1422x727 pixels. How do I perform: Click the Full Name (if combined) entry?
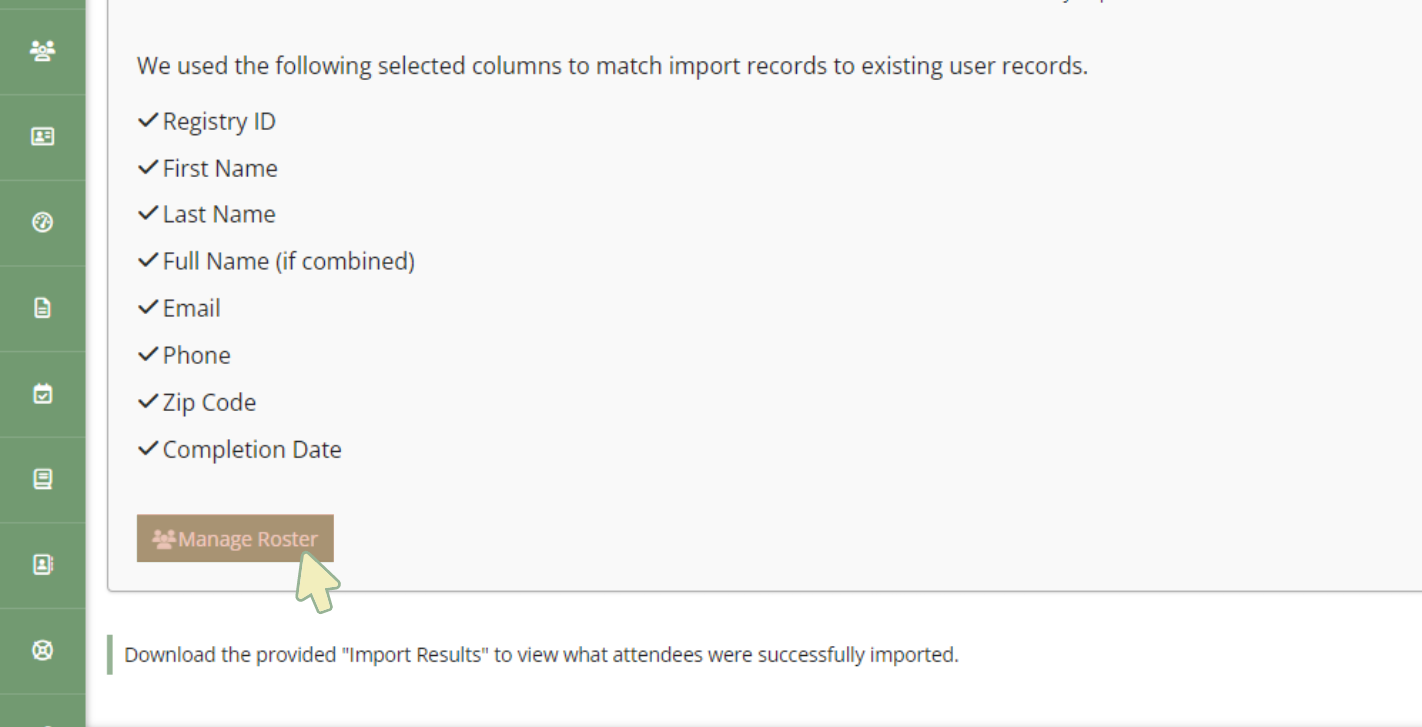click(x=288, y=261)
